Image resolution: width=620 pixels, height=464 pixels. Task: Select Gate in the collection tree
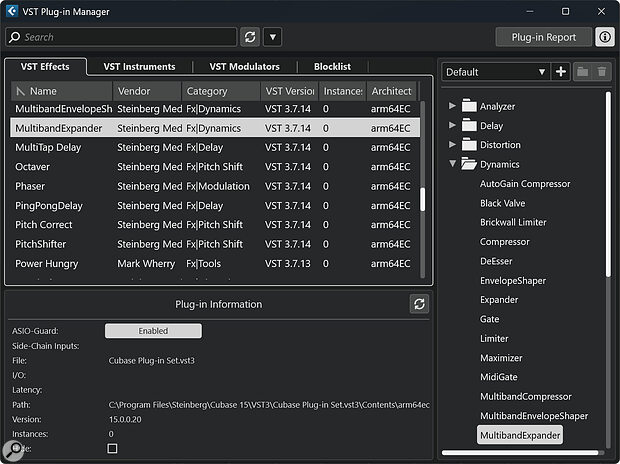[x=489, y=319]
